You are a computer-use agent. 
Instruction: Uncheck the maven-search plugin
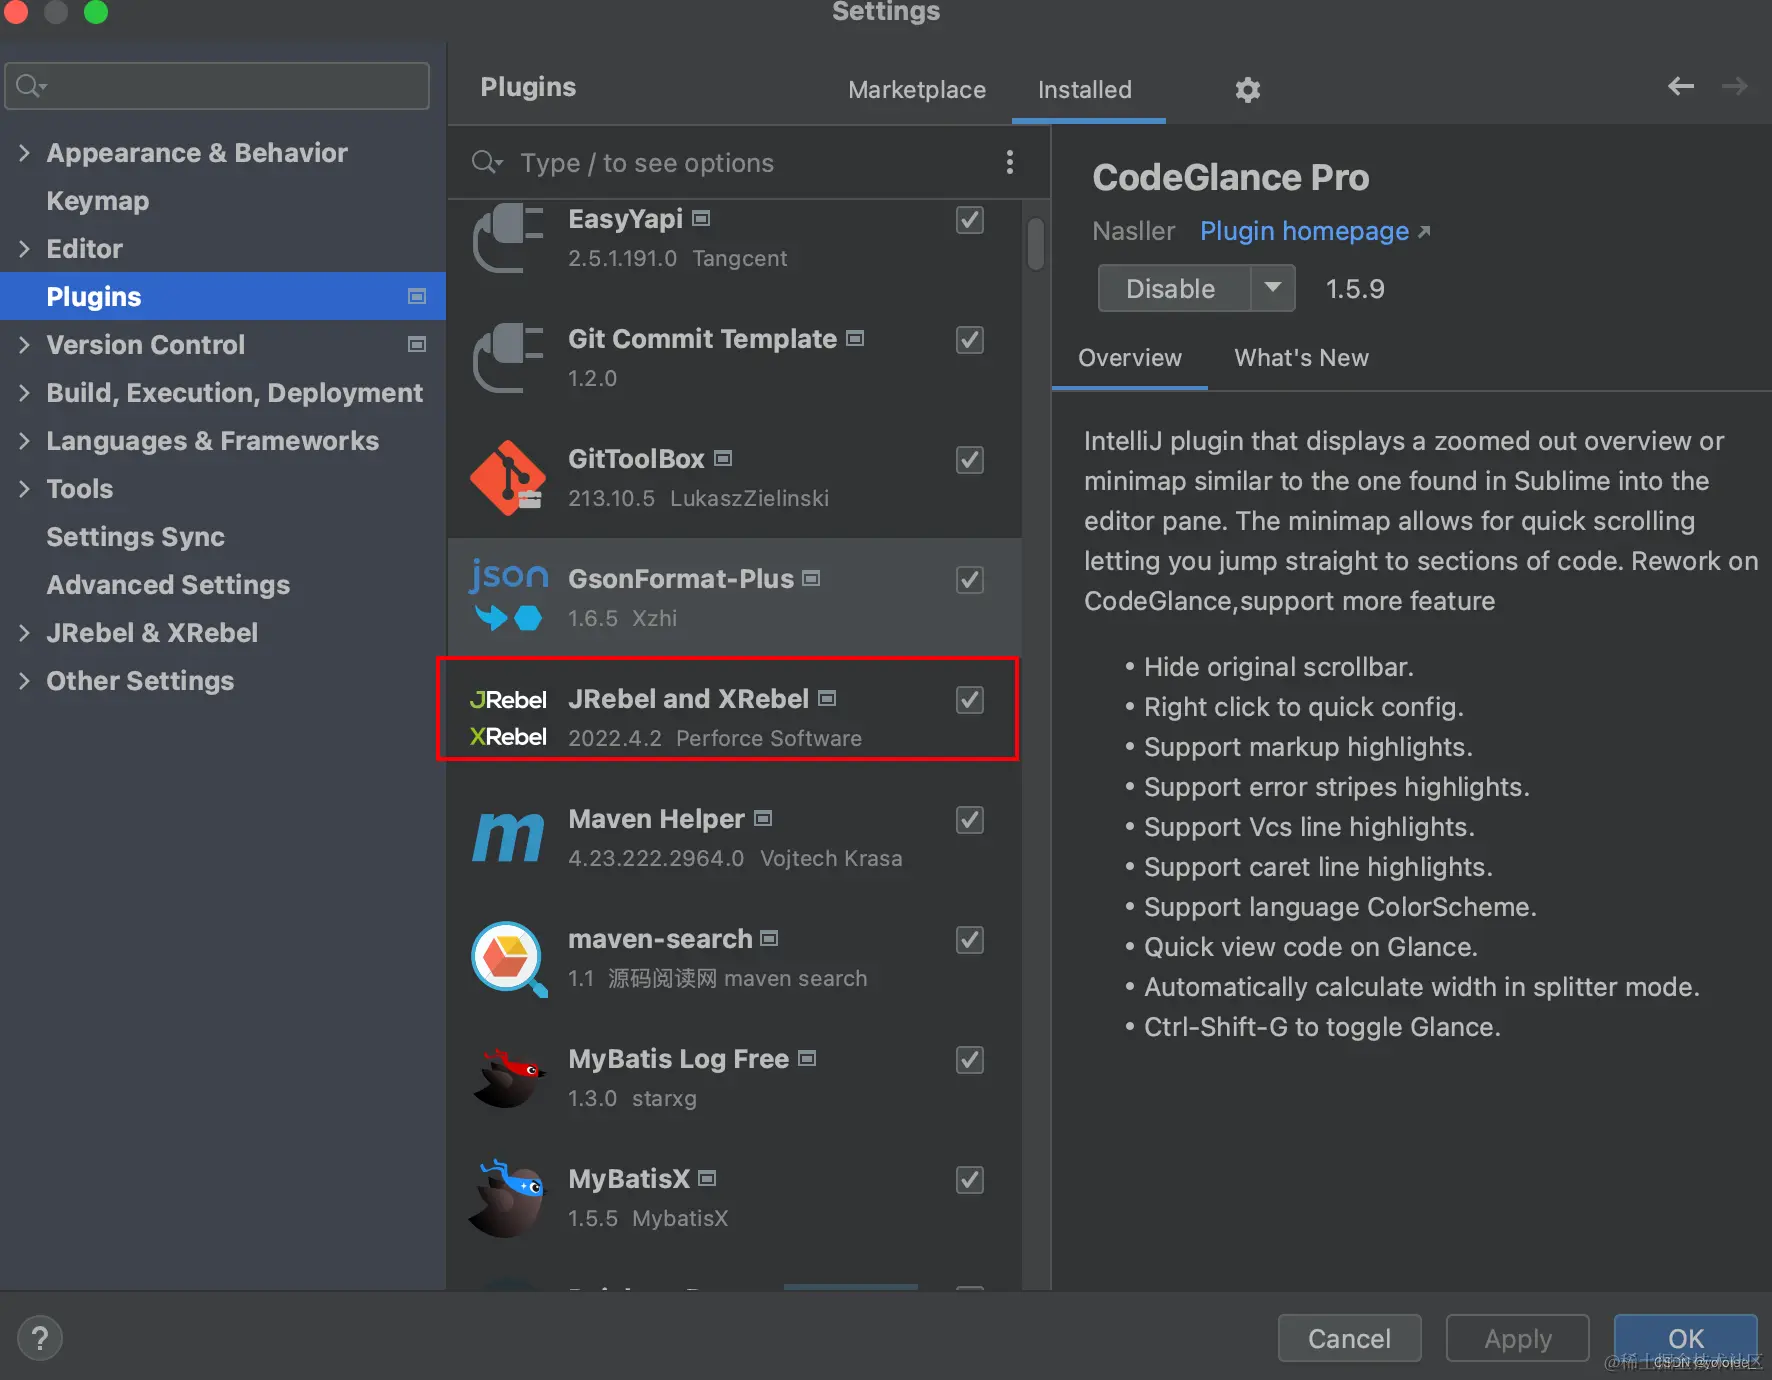point(970,940)
